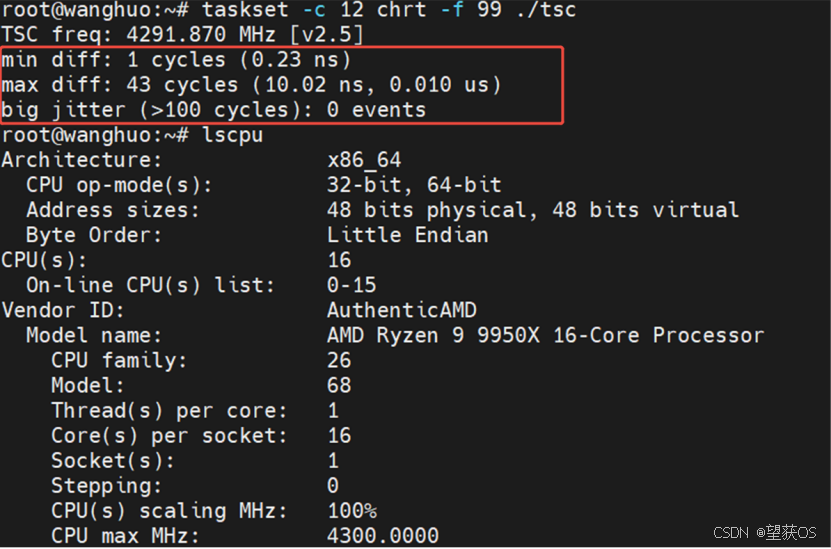Click the lscpu command prompt line
Screen dimensions: 831x549
pyautogui.click(x=132, y=135)
